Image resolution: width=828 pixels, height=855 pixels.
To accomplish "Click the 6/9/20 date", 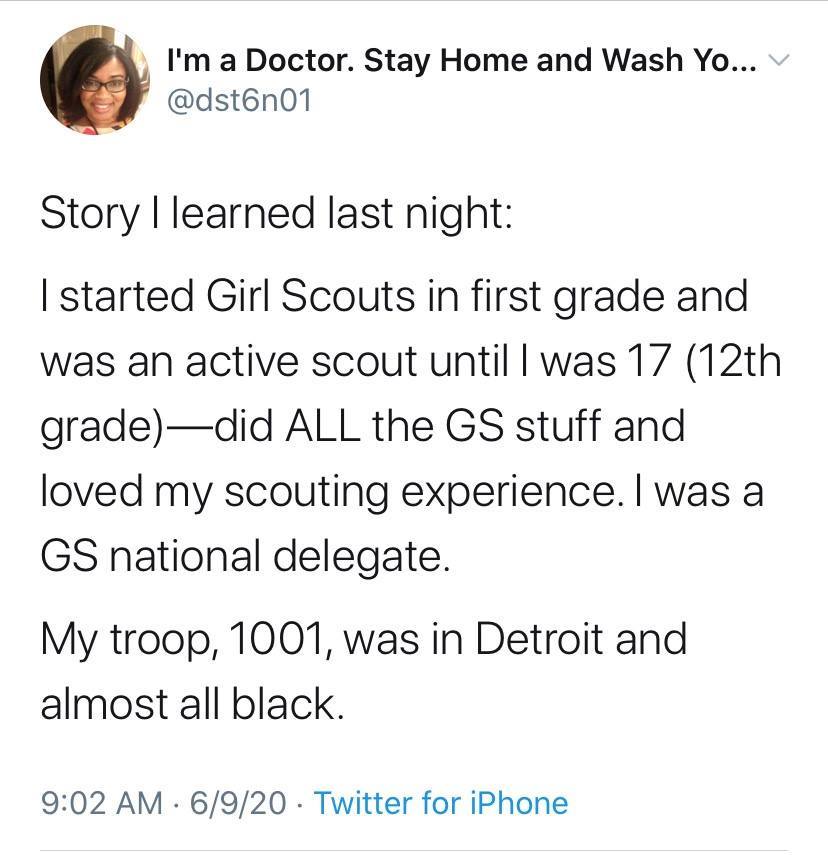I will pos(240,802).
